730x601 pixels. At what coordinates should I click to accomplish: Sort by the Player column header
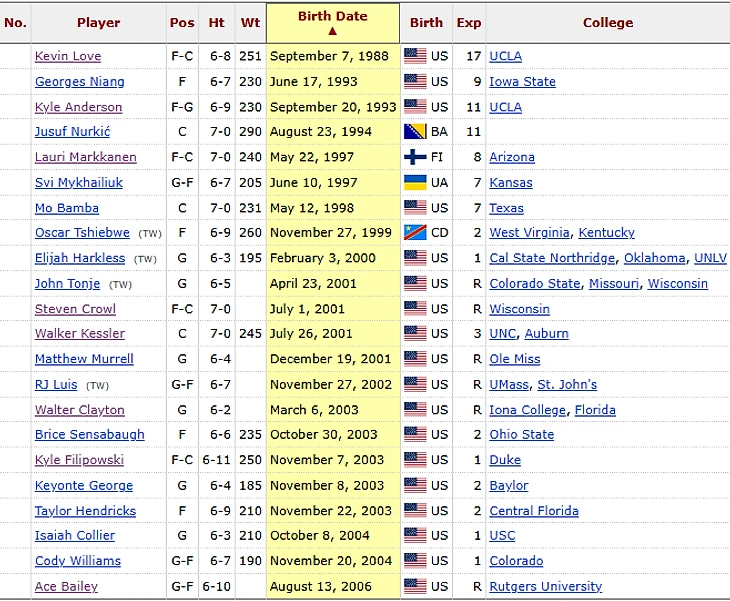pyautogui.click(x=98, y=23)
